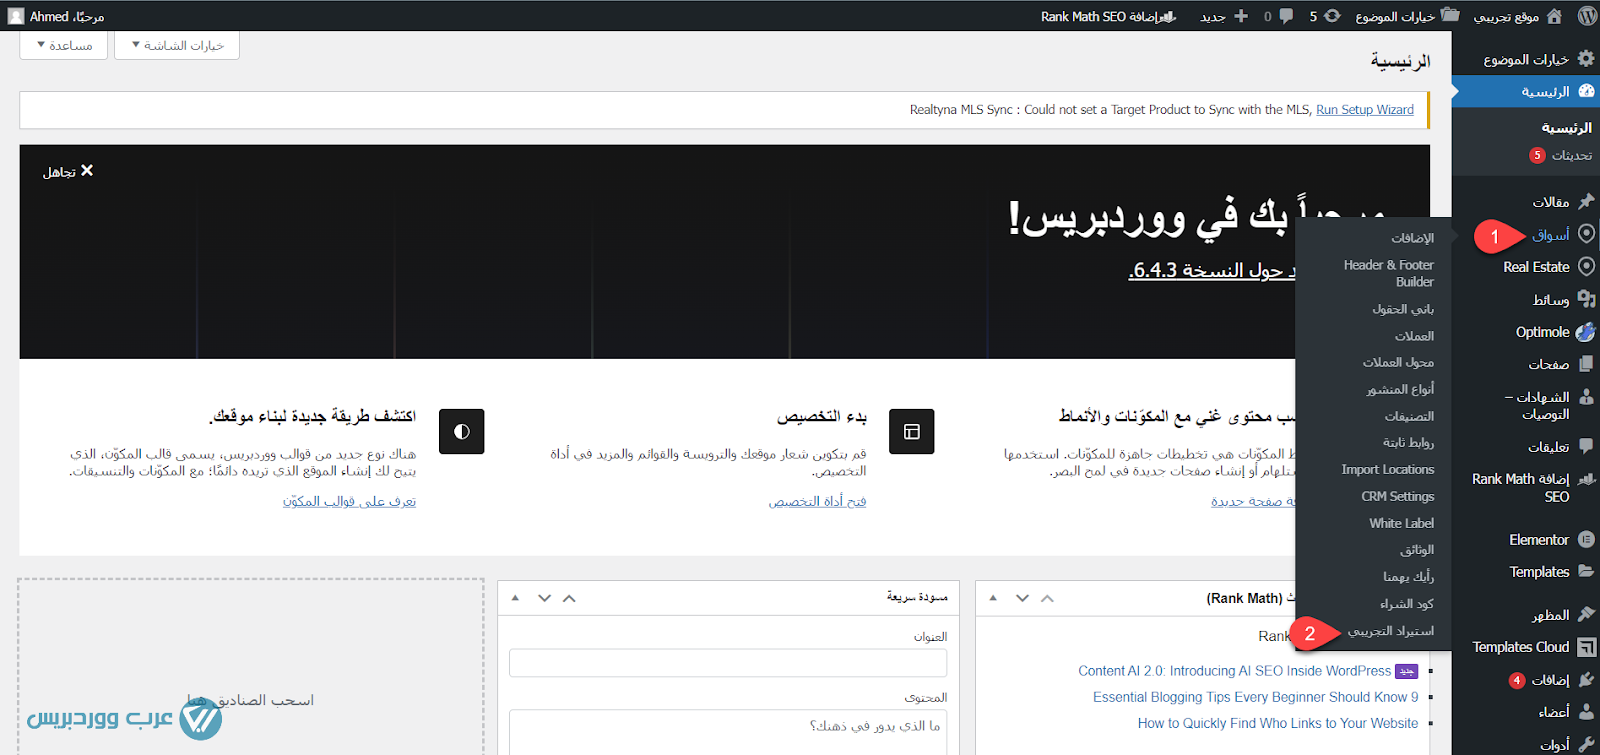Click the WordPress logo in admin bar
Screen dimensions: 1600x755
tap(1586, 16)
